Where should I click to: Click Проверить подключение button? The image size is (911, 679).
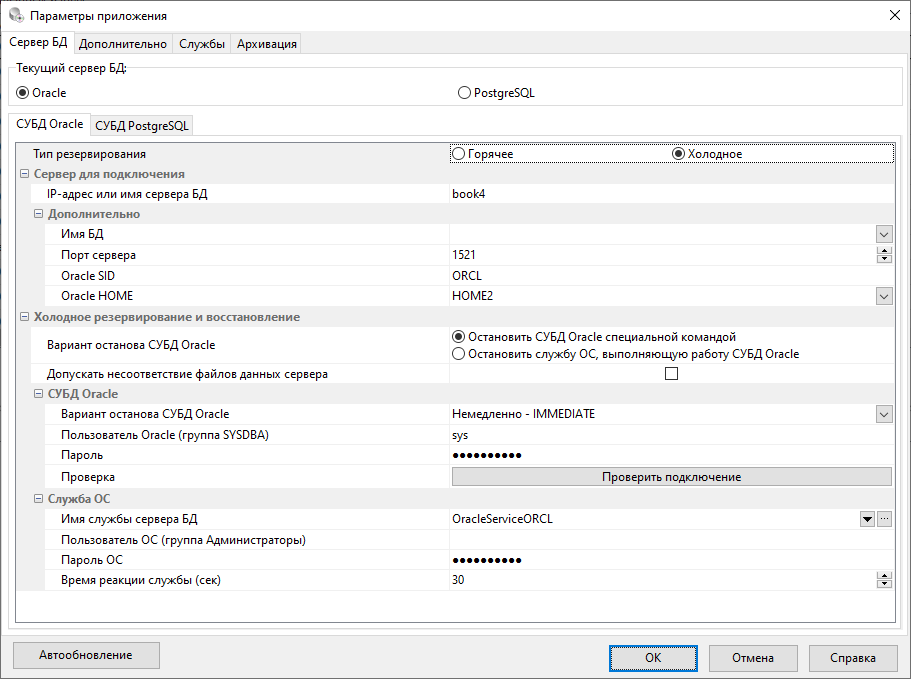[672, 477]
